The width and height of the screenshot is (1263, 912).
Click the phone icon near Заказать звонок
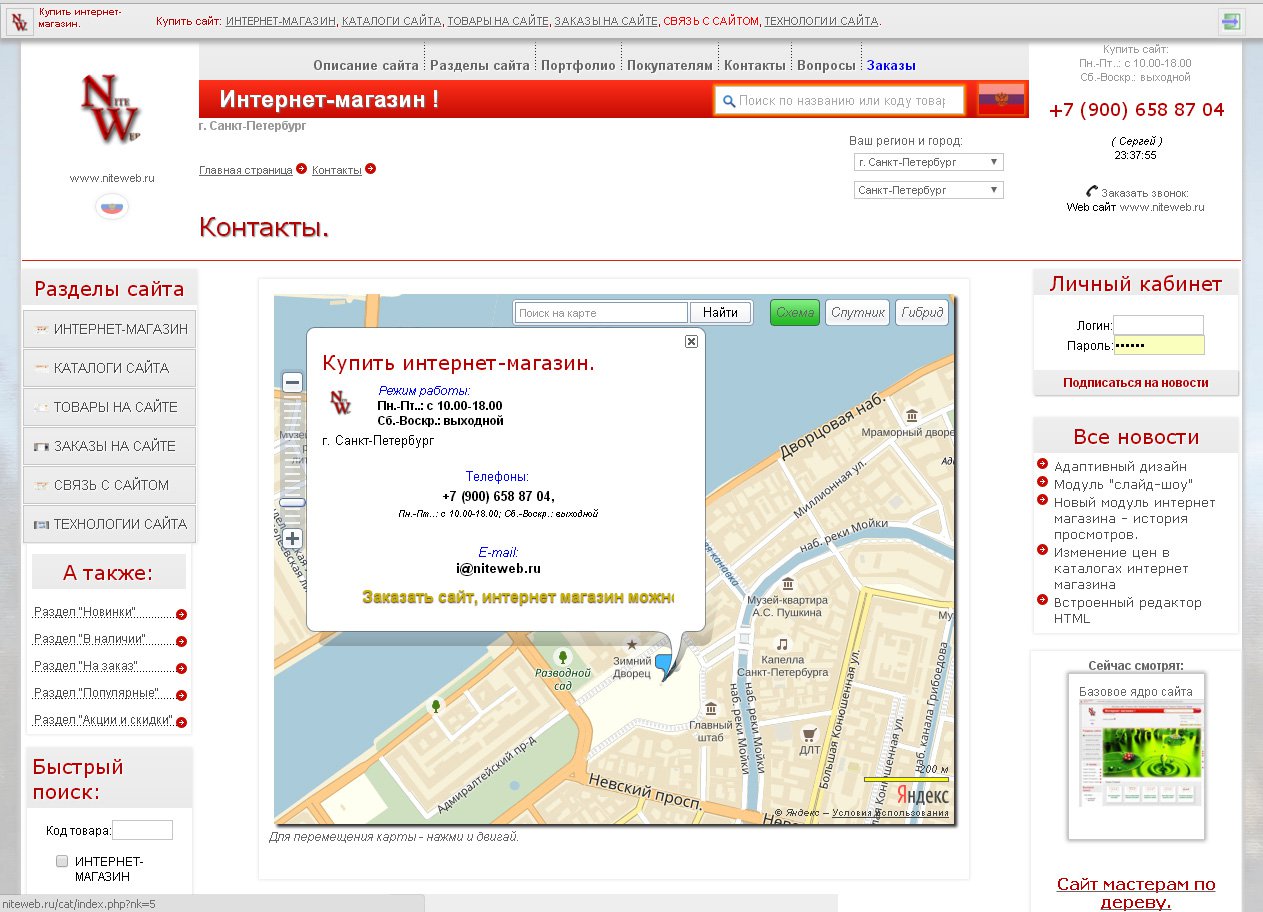coord(1092,192)
